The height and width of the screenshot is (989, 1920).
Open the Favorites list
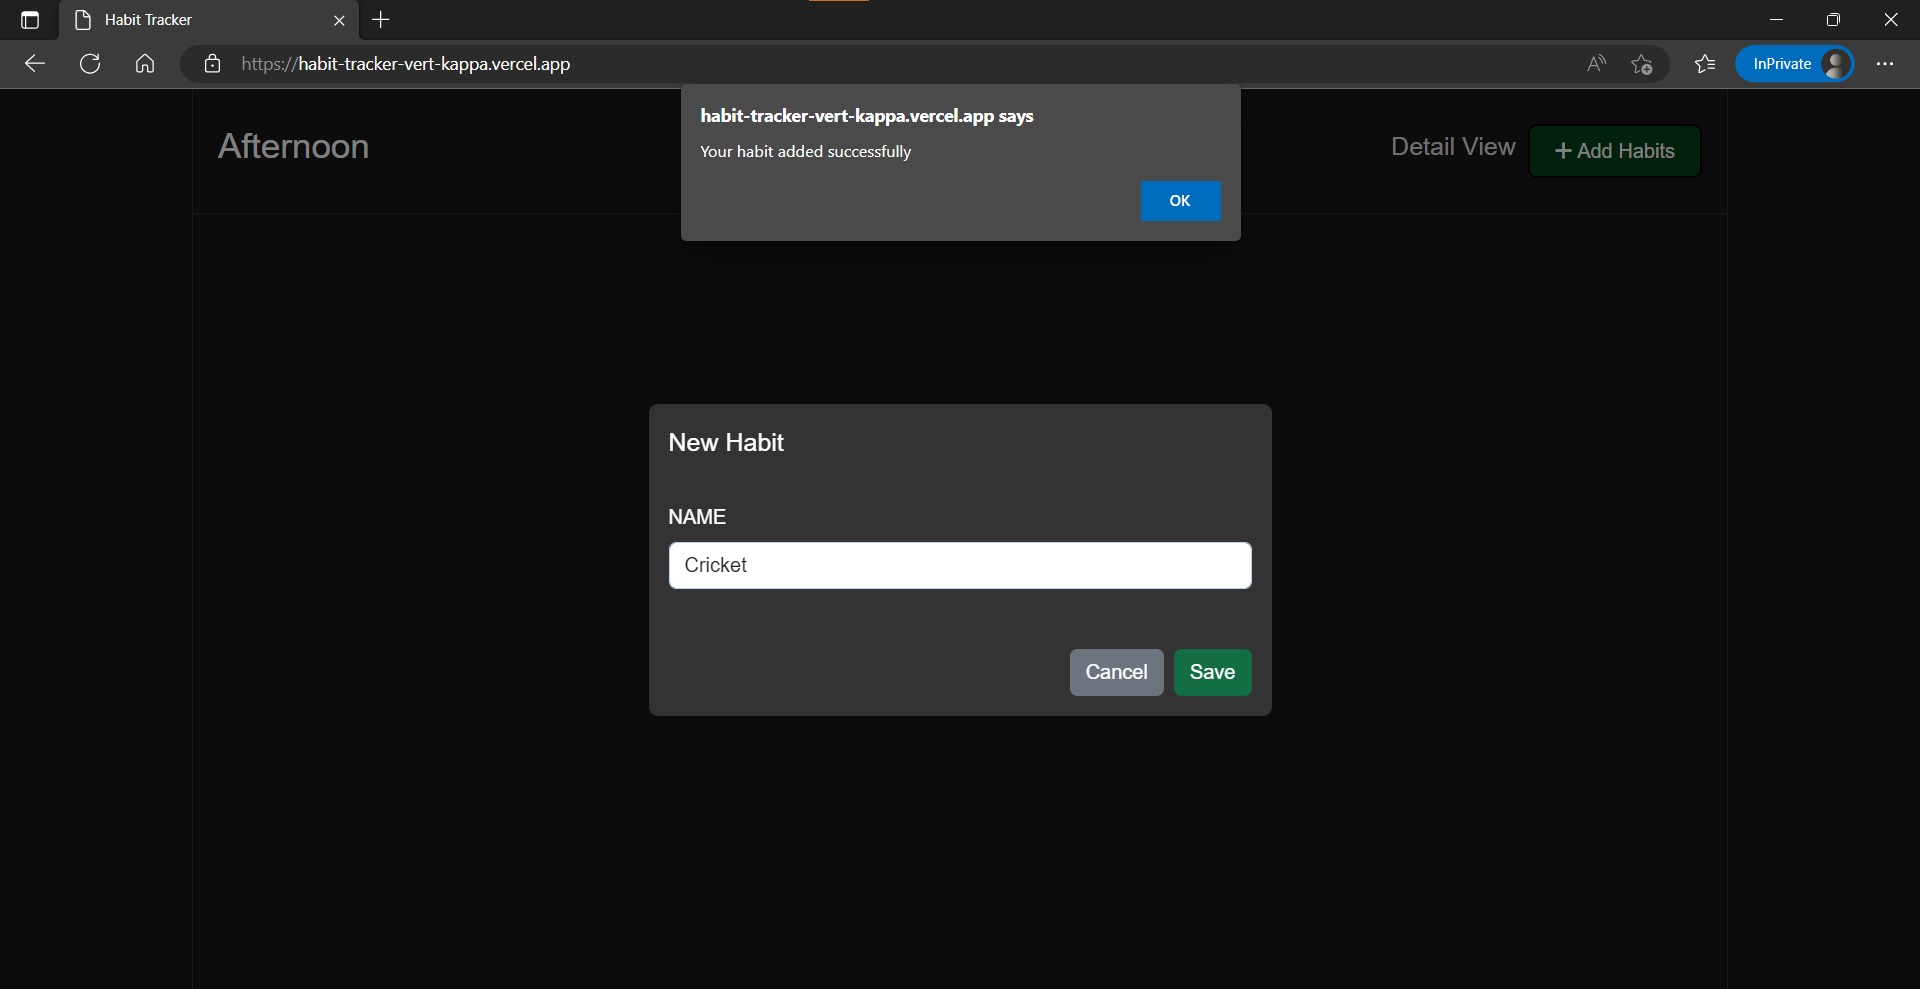click(1704, 63)
